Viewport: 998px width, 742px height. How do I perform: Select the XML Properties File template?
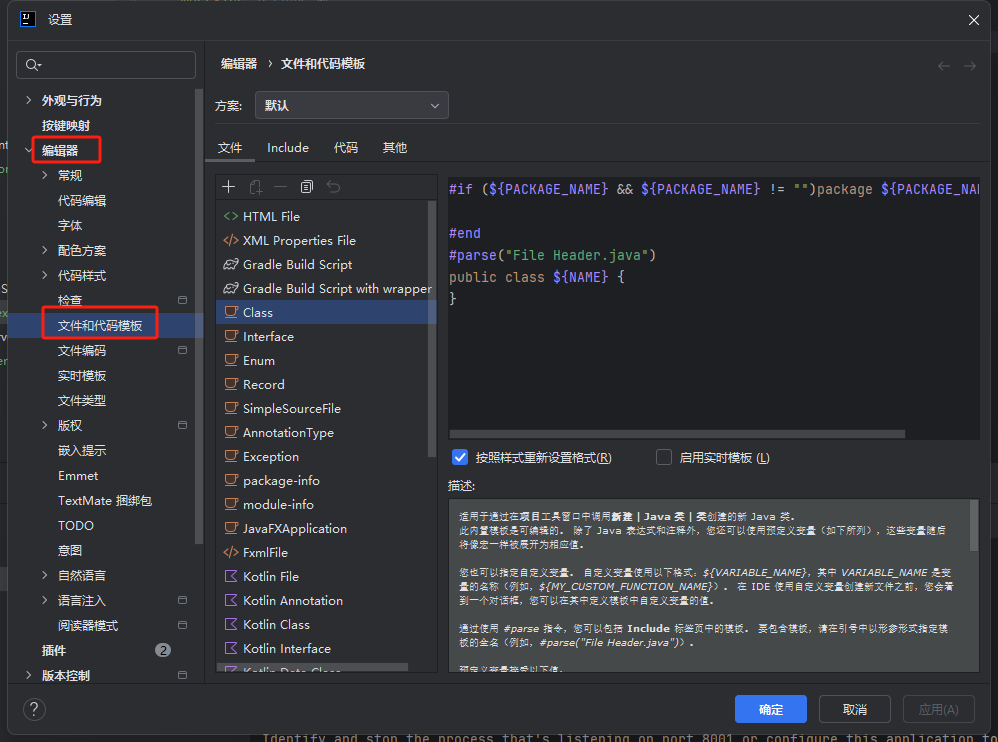pyautogui.click(x=326, y=241)
